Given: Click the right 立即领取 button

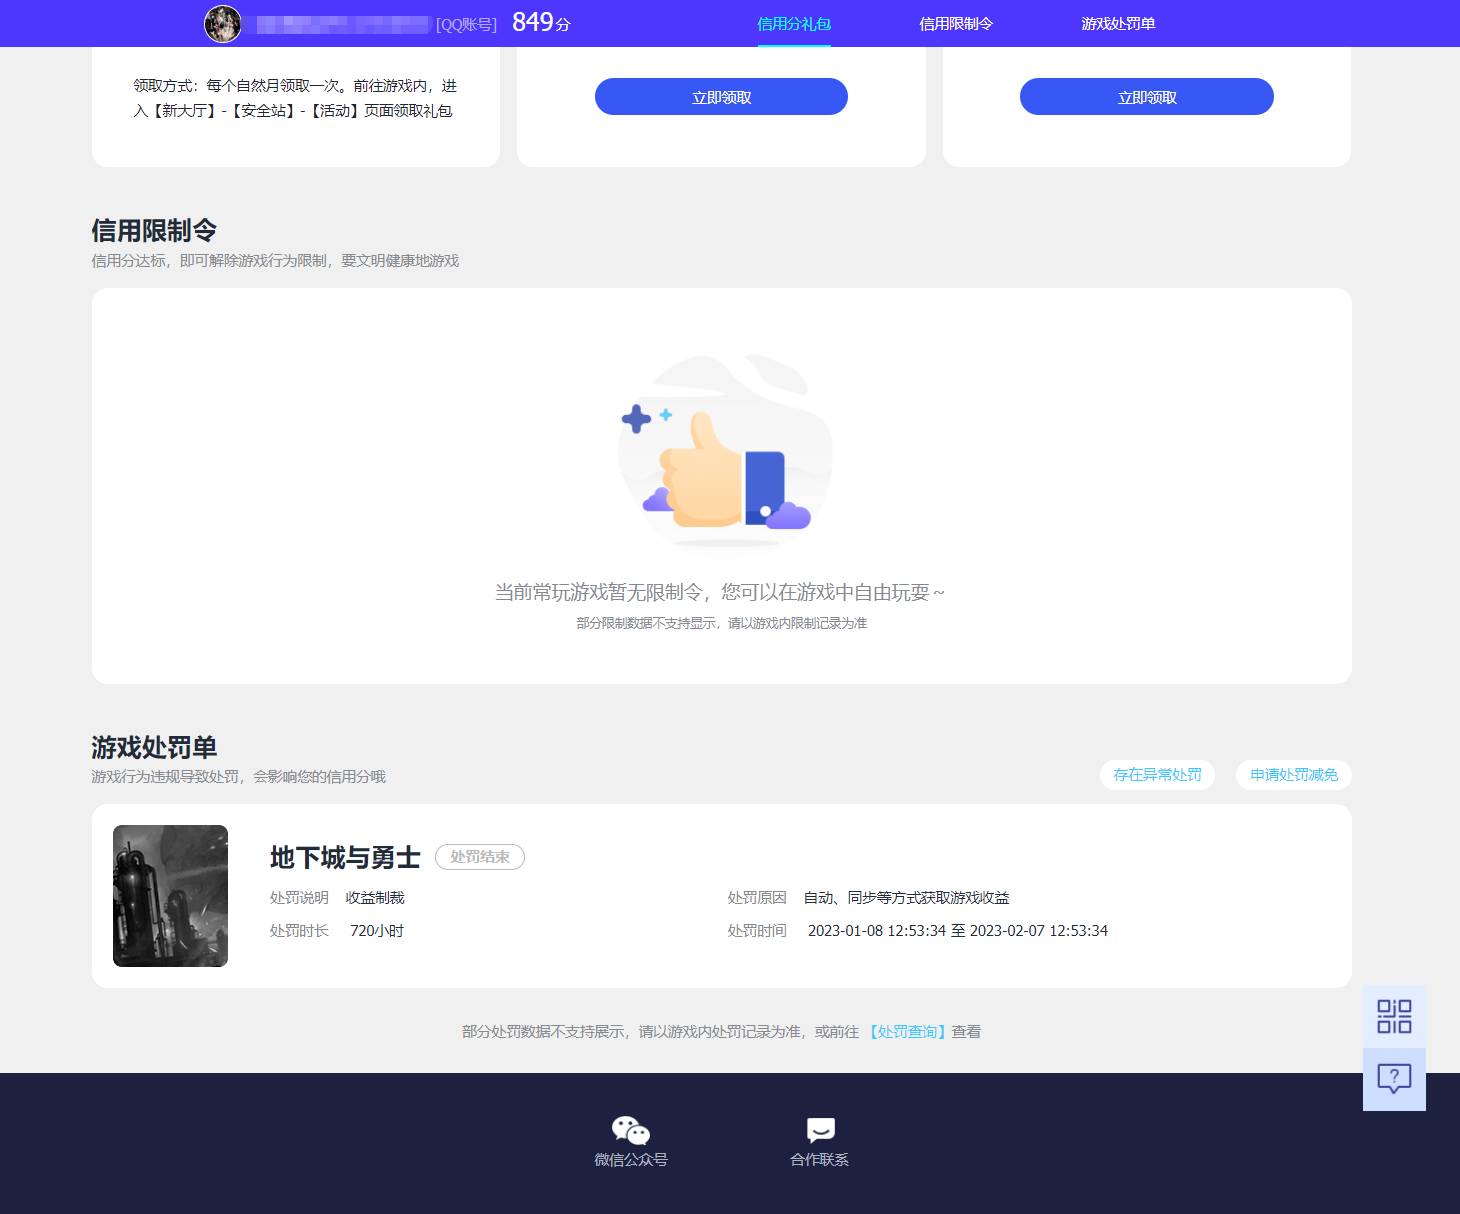Looking at the screenshot, I should pos(1146,96).
